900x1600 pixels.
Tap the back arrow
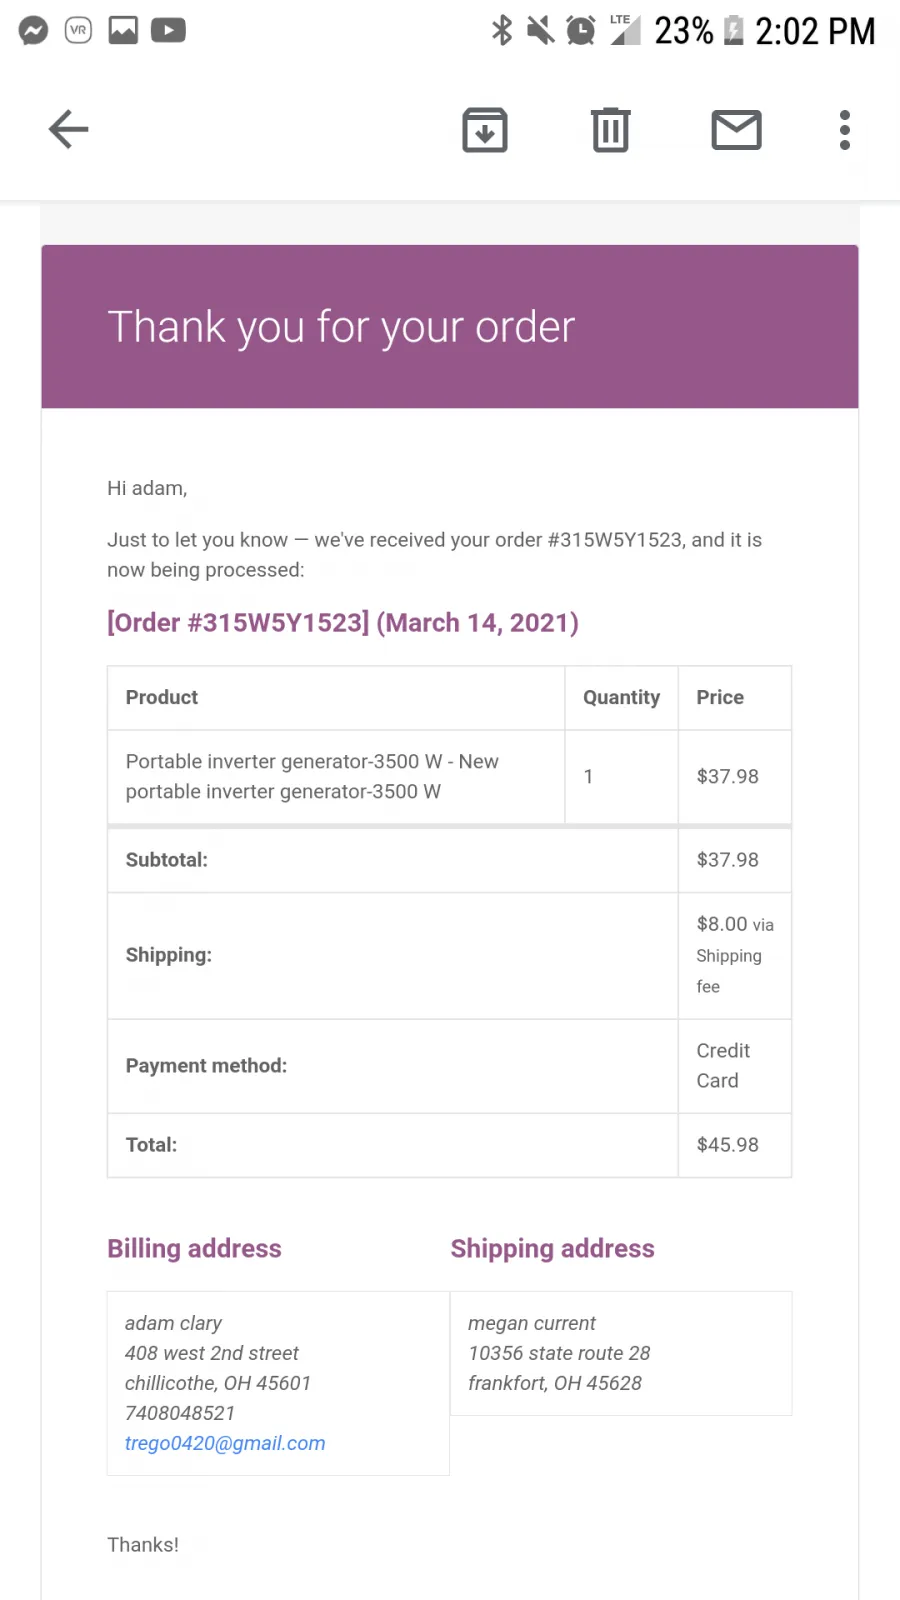(69, 129)
